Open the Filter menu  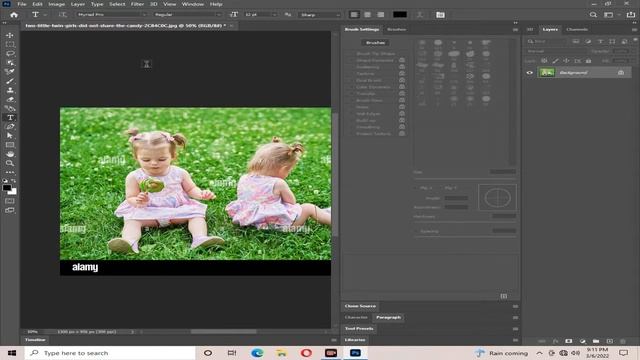click(x=138, y=4)
